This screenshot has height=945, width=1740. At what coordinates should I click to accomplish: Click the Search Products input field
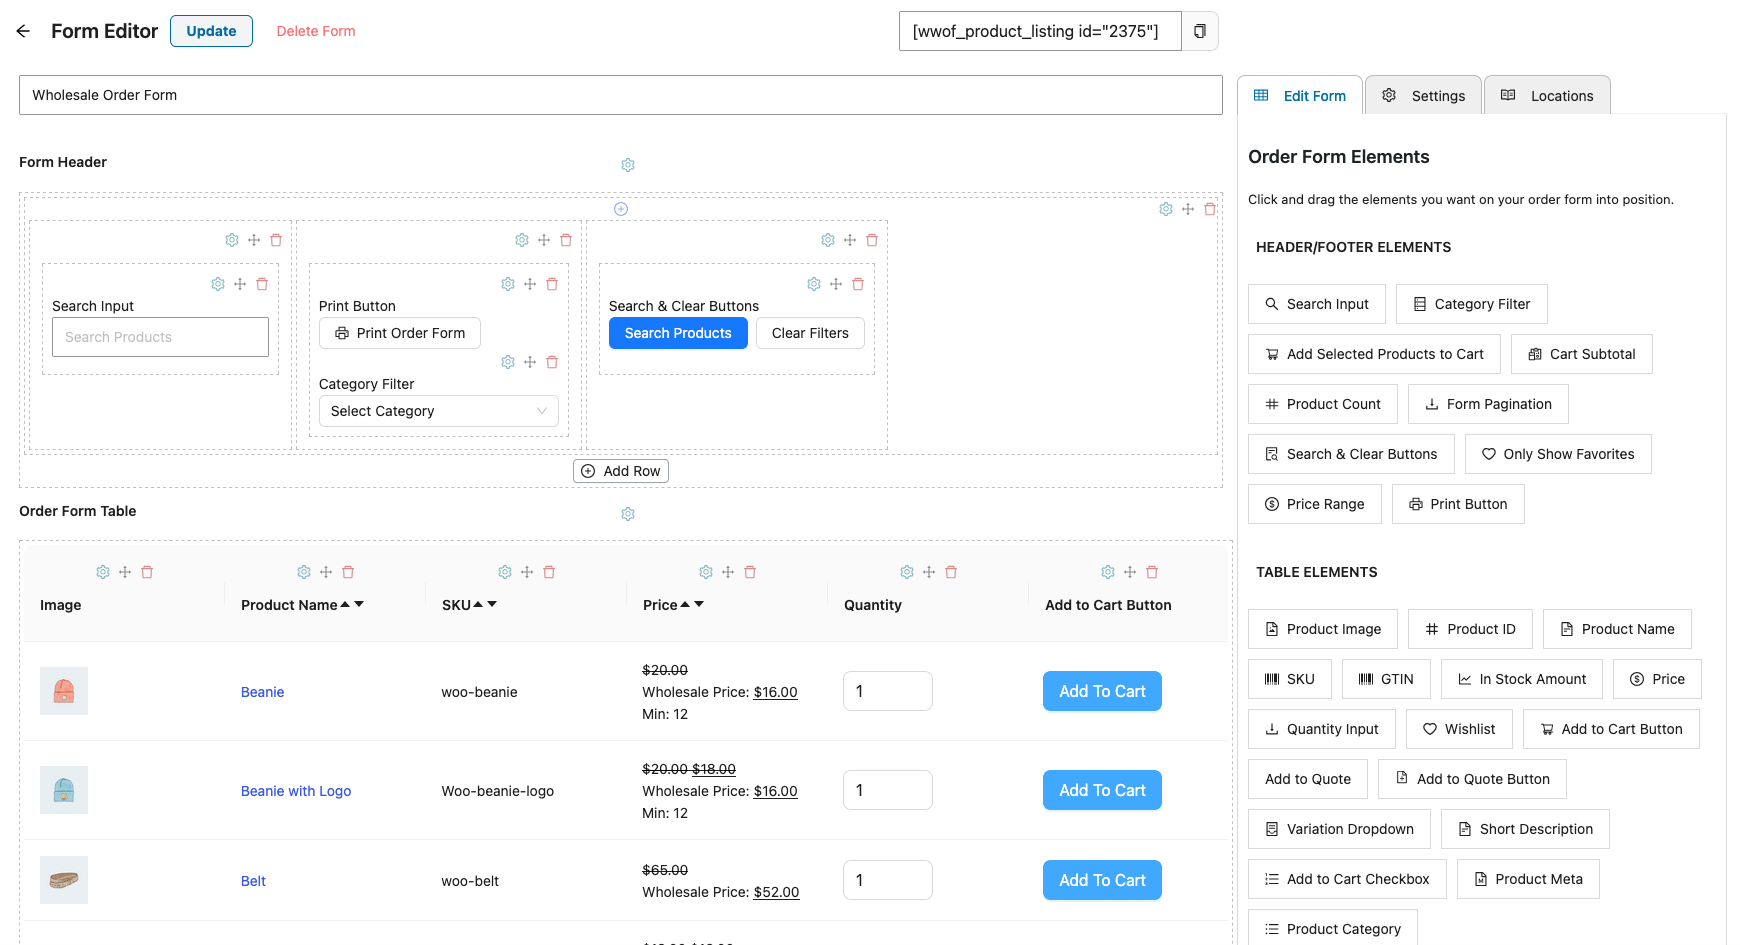(160, 337)
